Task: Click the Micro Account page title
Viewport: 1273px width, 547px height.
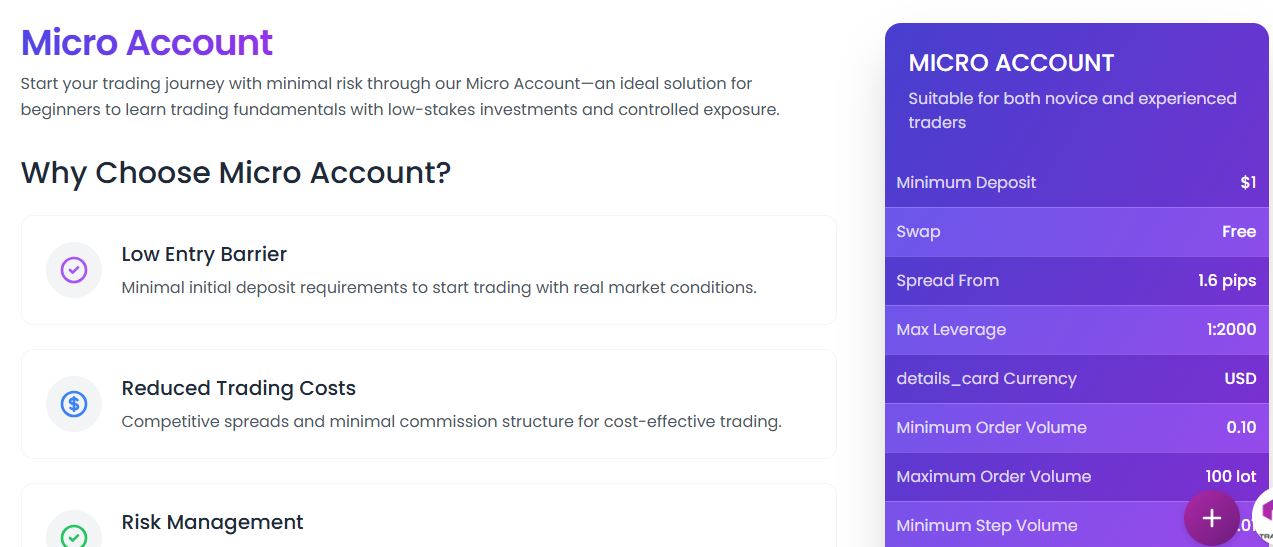Action: coord(147,43)
